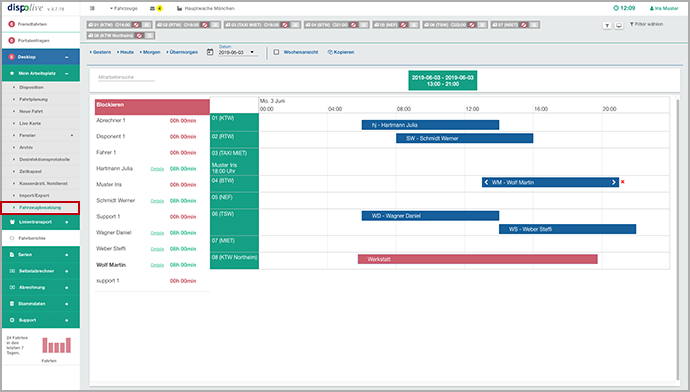Open the calendar icon beside Datum
The height and width of the screenshot is (392, 690).
210,52
